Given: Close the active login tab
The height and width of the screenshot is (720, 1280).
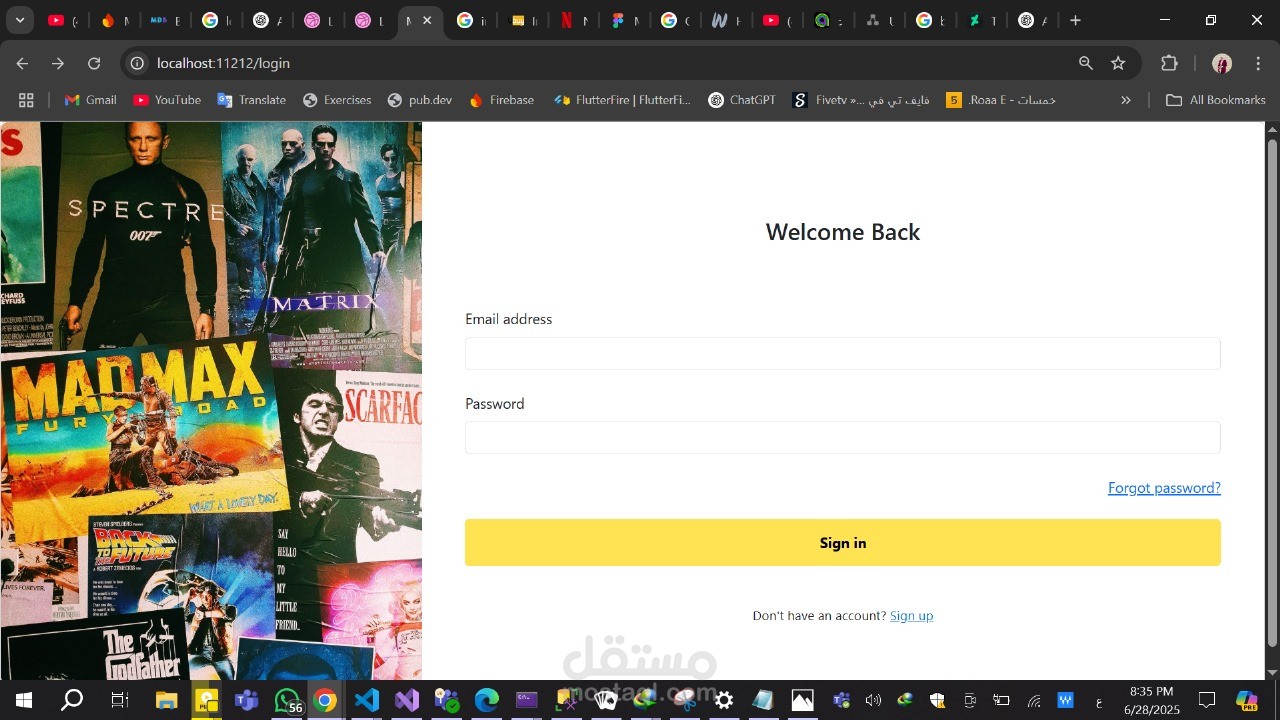Looking at the screenshot, I should click(x=428, y=20).
